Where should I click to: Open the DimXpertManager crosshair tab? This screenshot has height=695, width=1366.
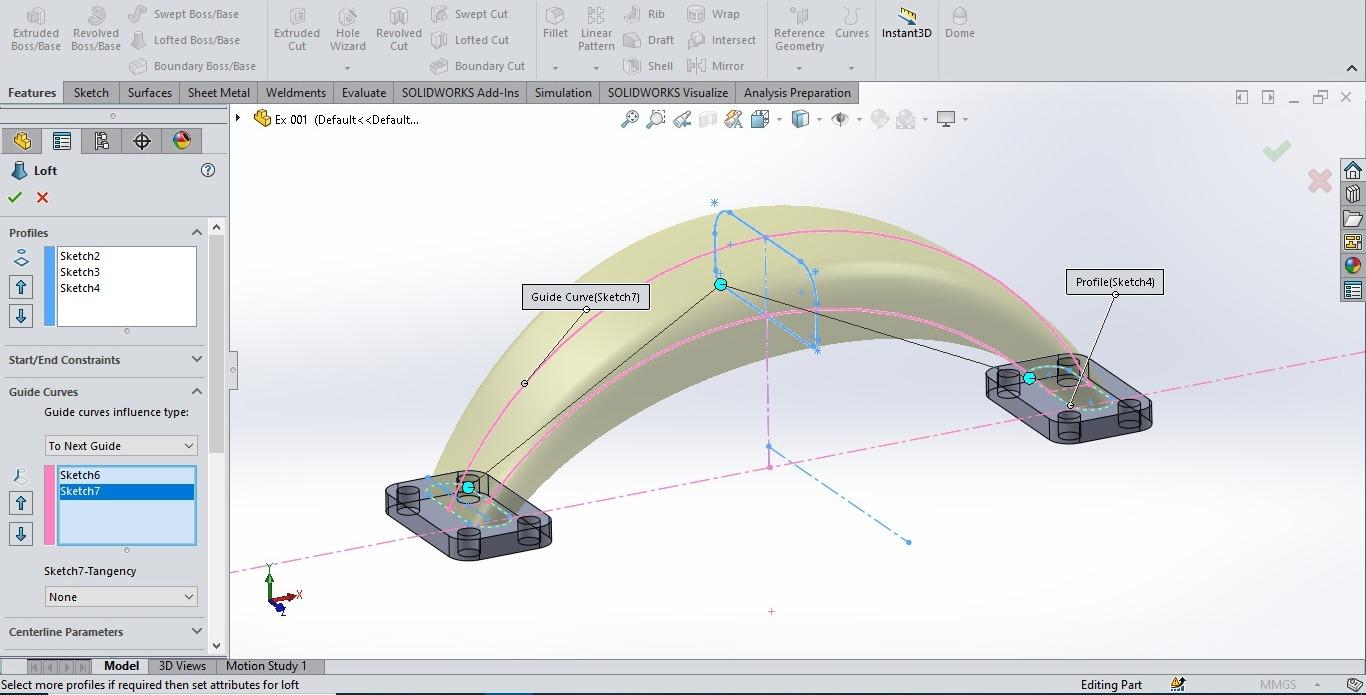142,141
